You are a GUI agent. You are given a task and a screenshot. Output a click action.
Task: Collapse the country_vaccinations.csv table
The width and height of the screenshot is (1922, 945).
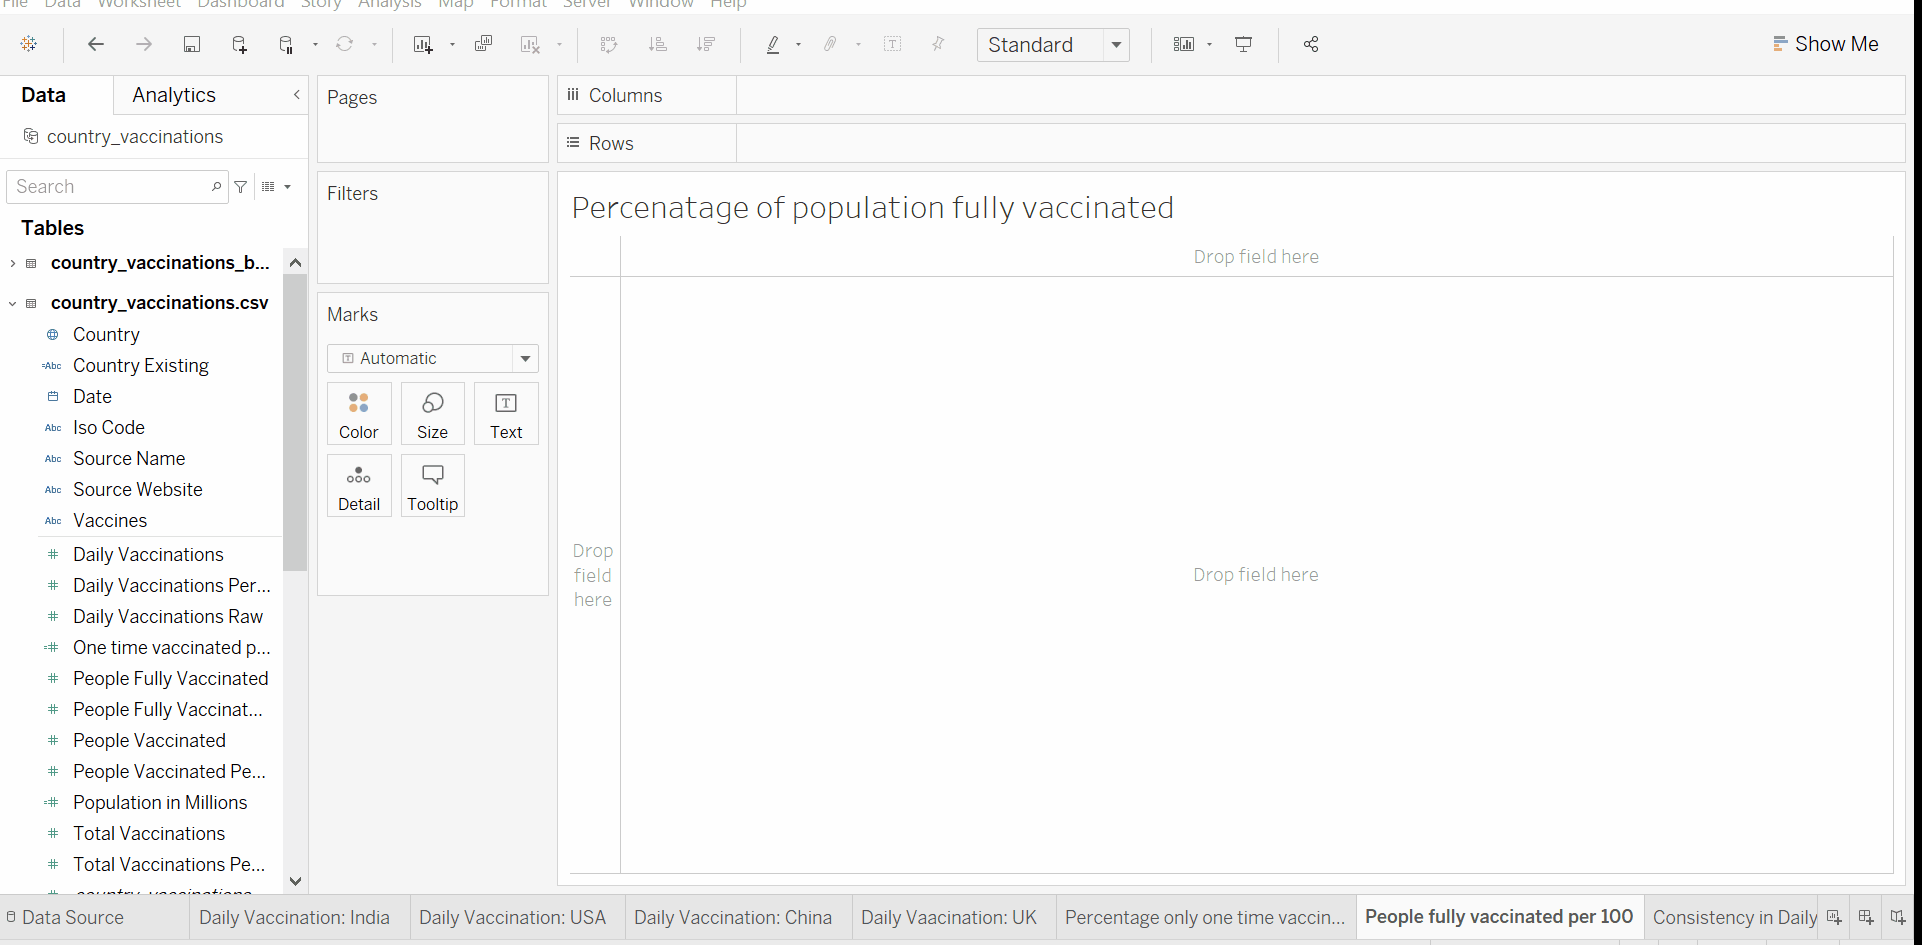(12, 303)
